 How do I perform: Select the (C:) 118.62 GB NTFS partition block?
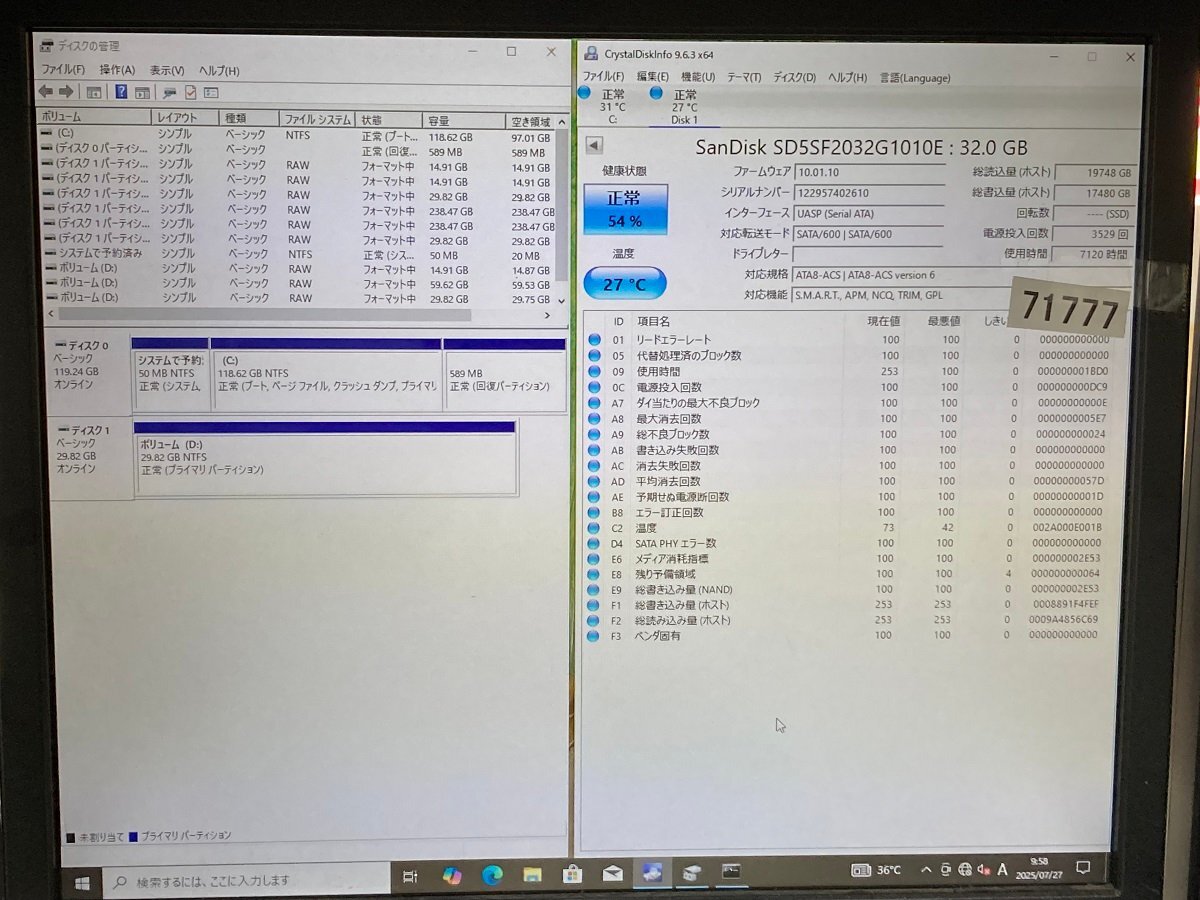click(326, 374)
